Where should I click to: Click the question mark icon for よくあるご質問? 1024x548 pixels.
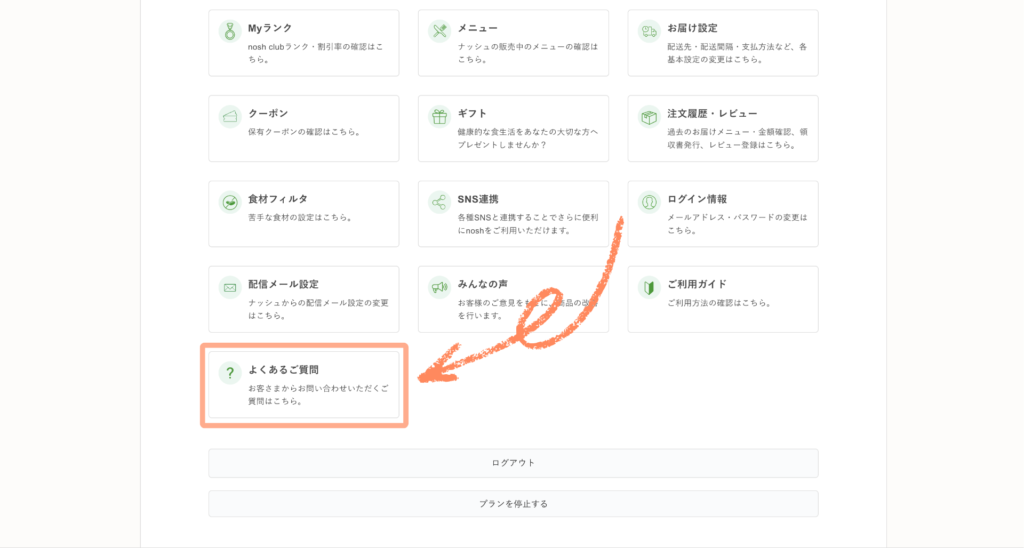pyautogui.click(x=230, y=373)
